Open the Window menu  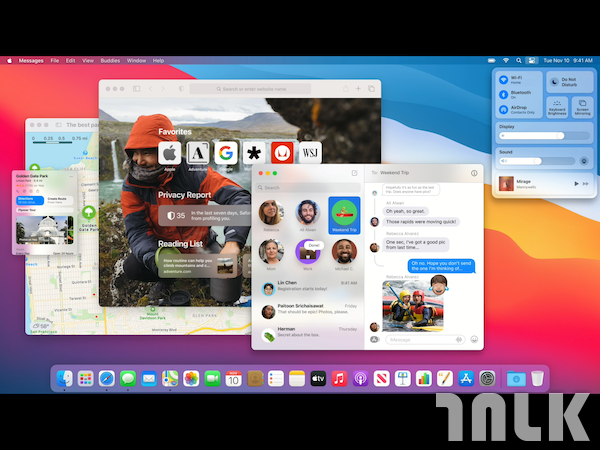[136, 60]
